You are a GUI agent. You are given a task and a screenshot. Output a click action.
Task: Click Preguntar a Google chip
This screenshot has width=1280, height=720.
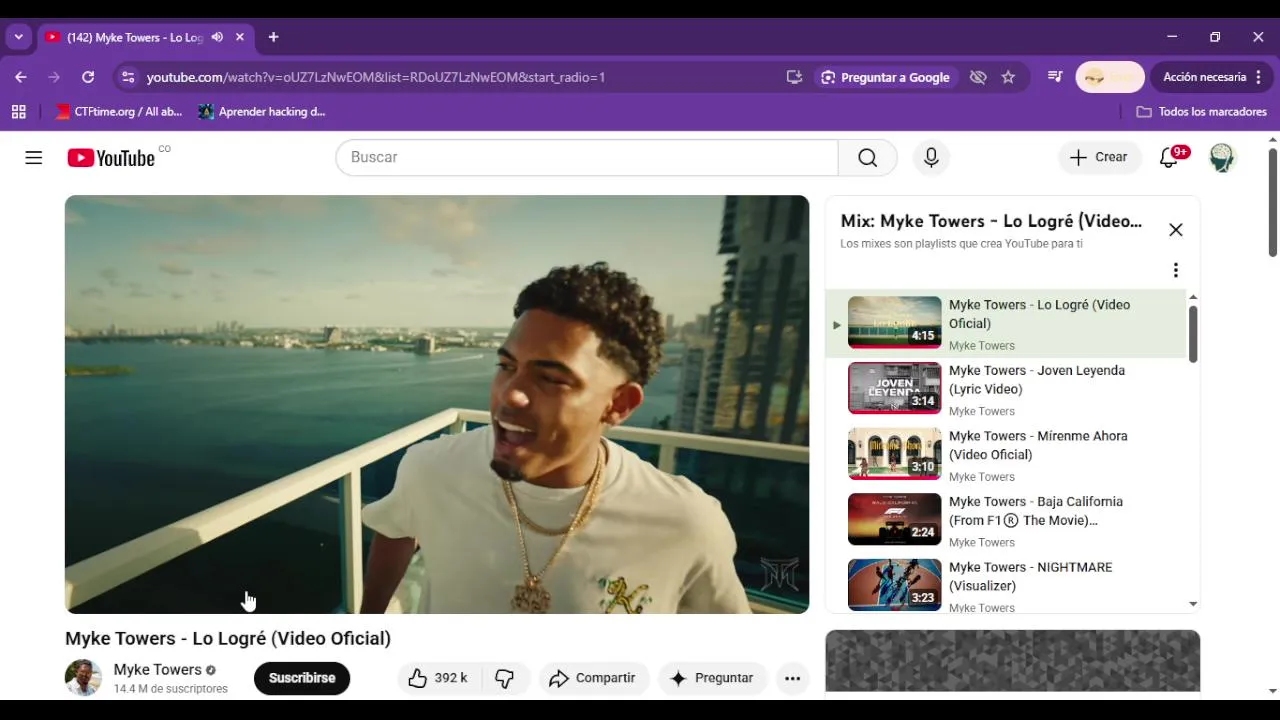[x=886, y=77]
